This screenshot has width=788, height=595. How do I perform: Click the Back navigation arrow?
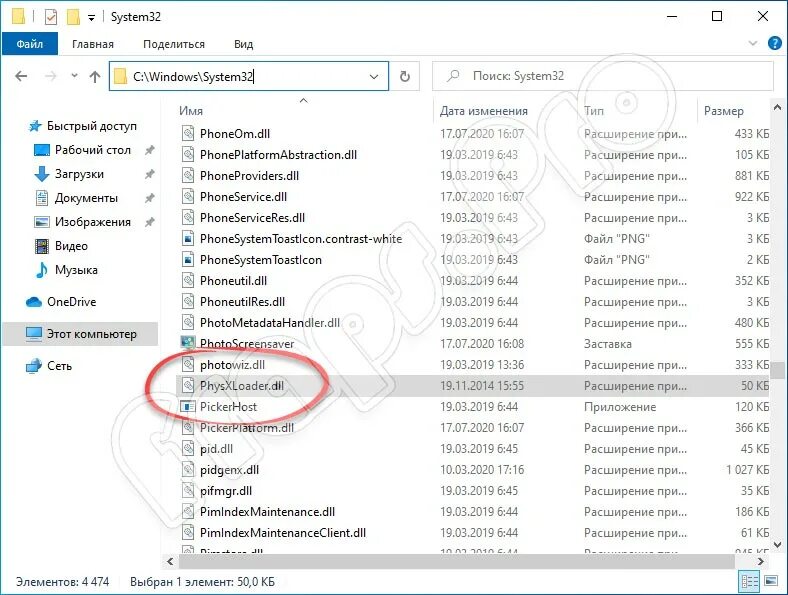click(x=21, y=76)
